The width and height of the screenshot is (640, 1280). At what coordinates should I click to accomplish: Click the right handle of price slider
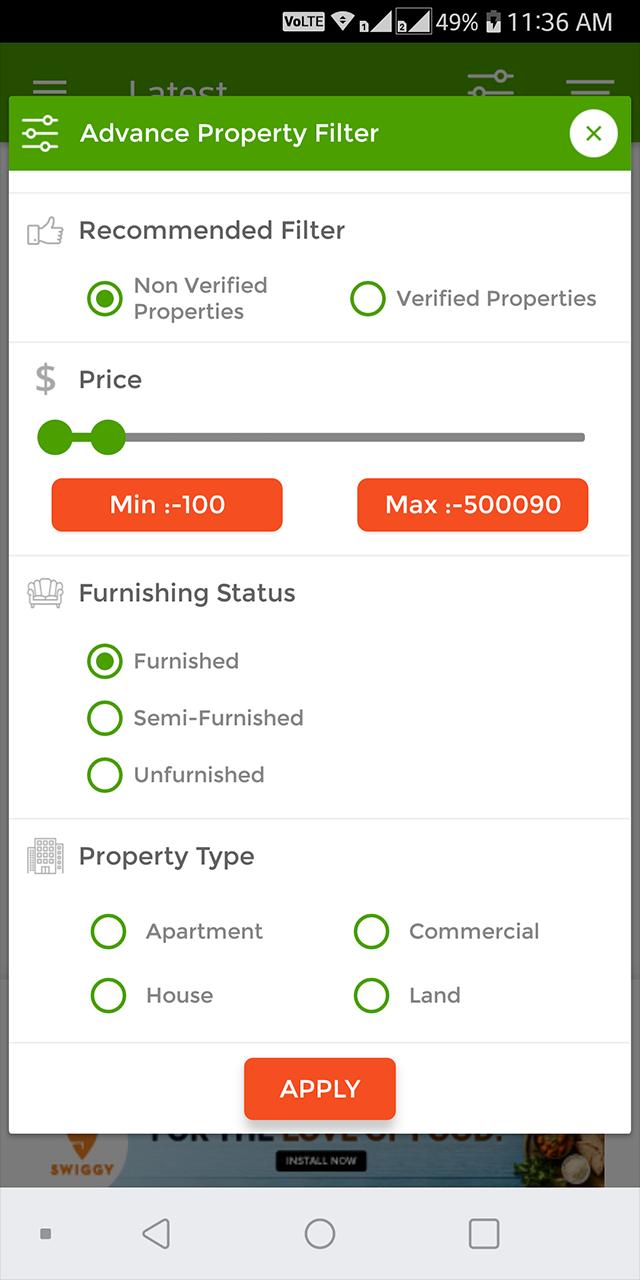tap(108, 437)
